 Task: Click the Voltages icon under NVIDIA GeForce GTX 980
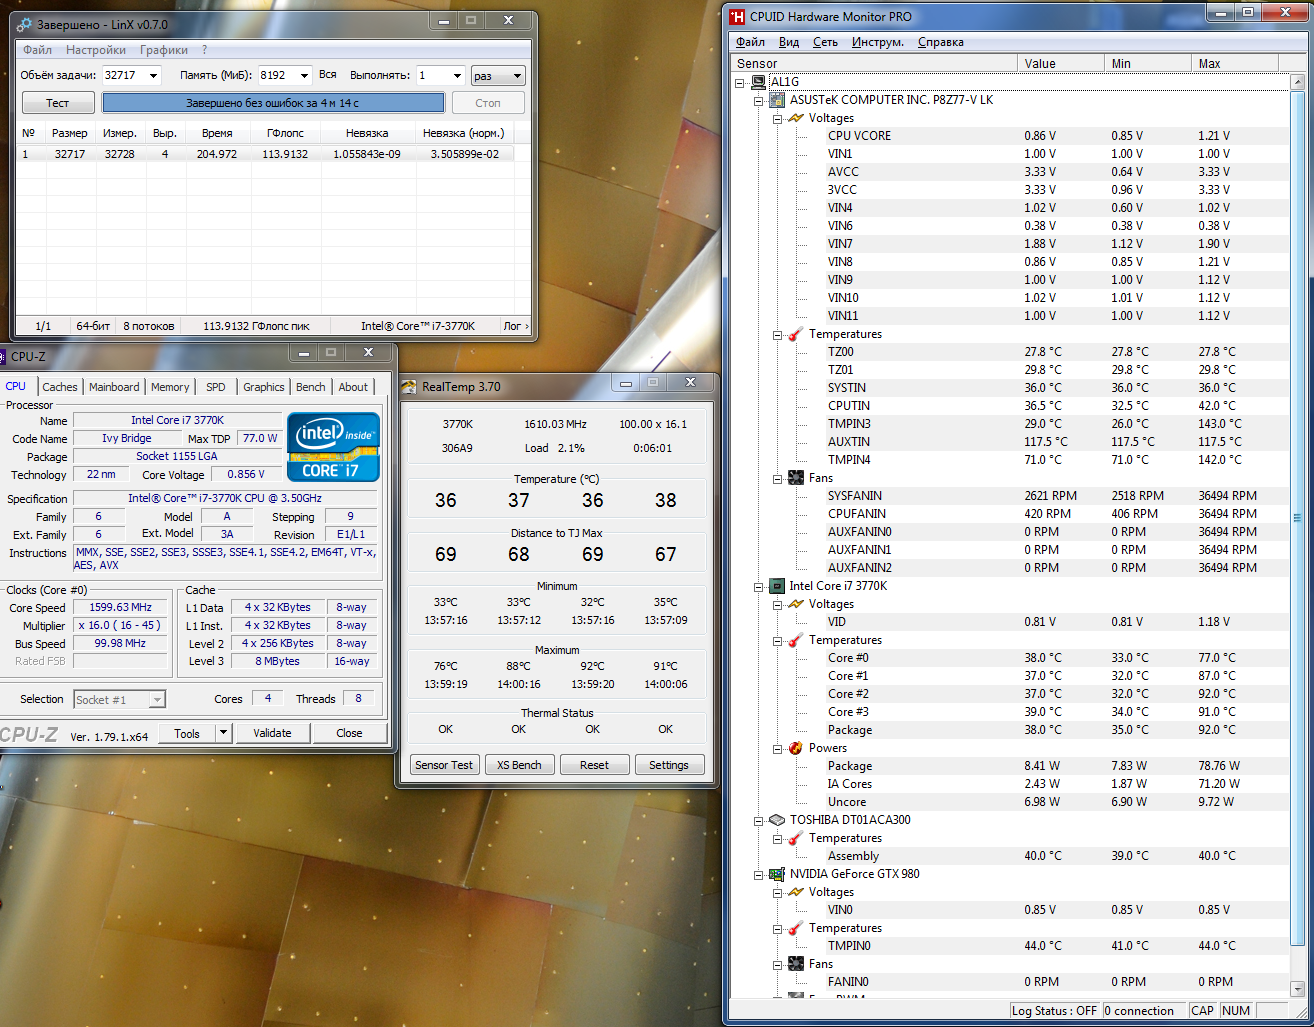coord(796,892)
